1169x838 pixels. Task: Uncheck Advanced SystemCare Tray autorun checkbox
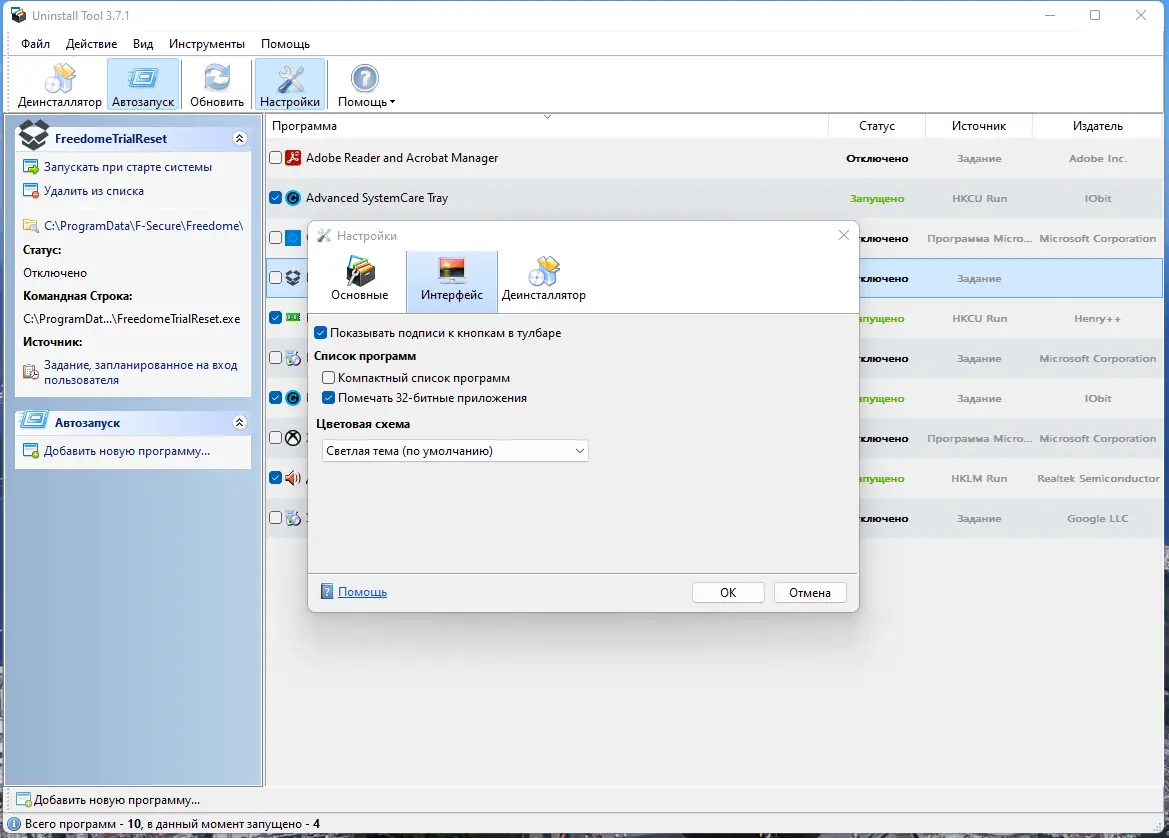pyautogui.click(x=276, y=198)
